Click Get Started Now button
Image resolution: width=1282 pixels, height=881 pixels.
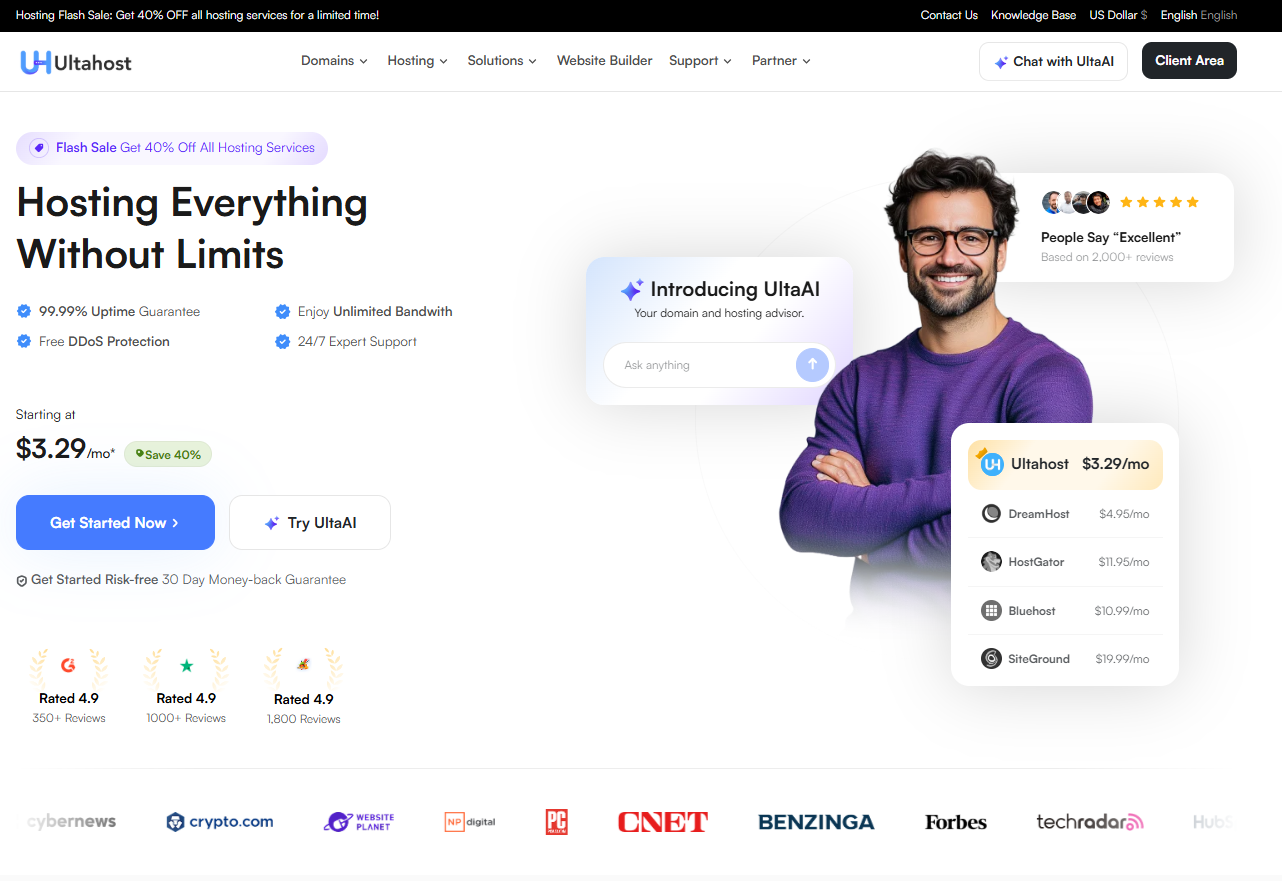click(115, 523)
